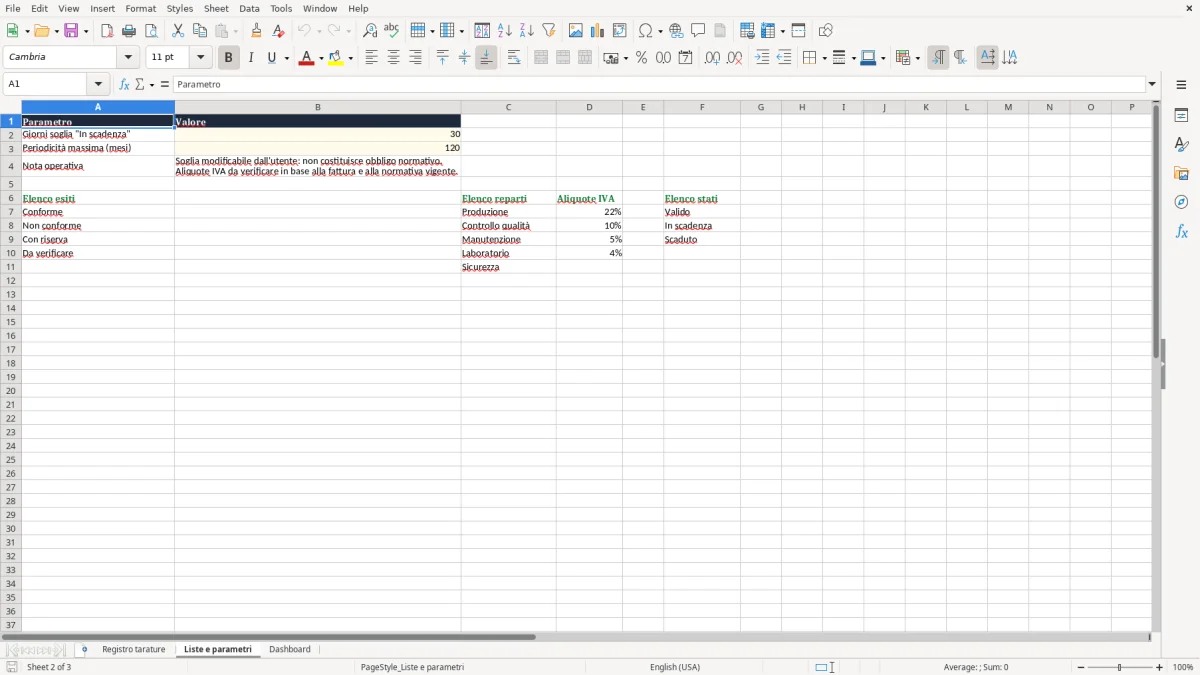Open the sidebar Navigator panel
The width and height of the screenshot is (1200, 675).
(1181, 202)
